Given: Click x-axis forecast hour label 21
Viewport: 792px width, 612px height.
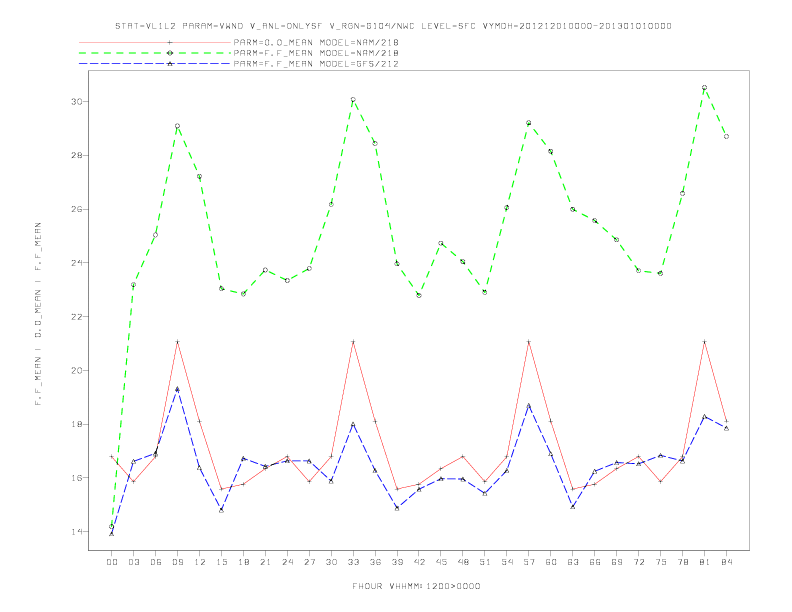Looking at the screenshot, I should (x=265, y=562).
